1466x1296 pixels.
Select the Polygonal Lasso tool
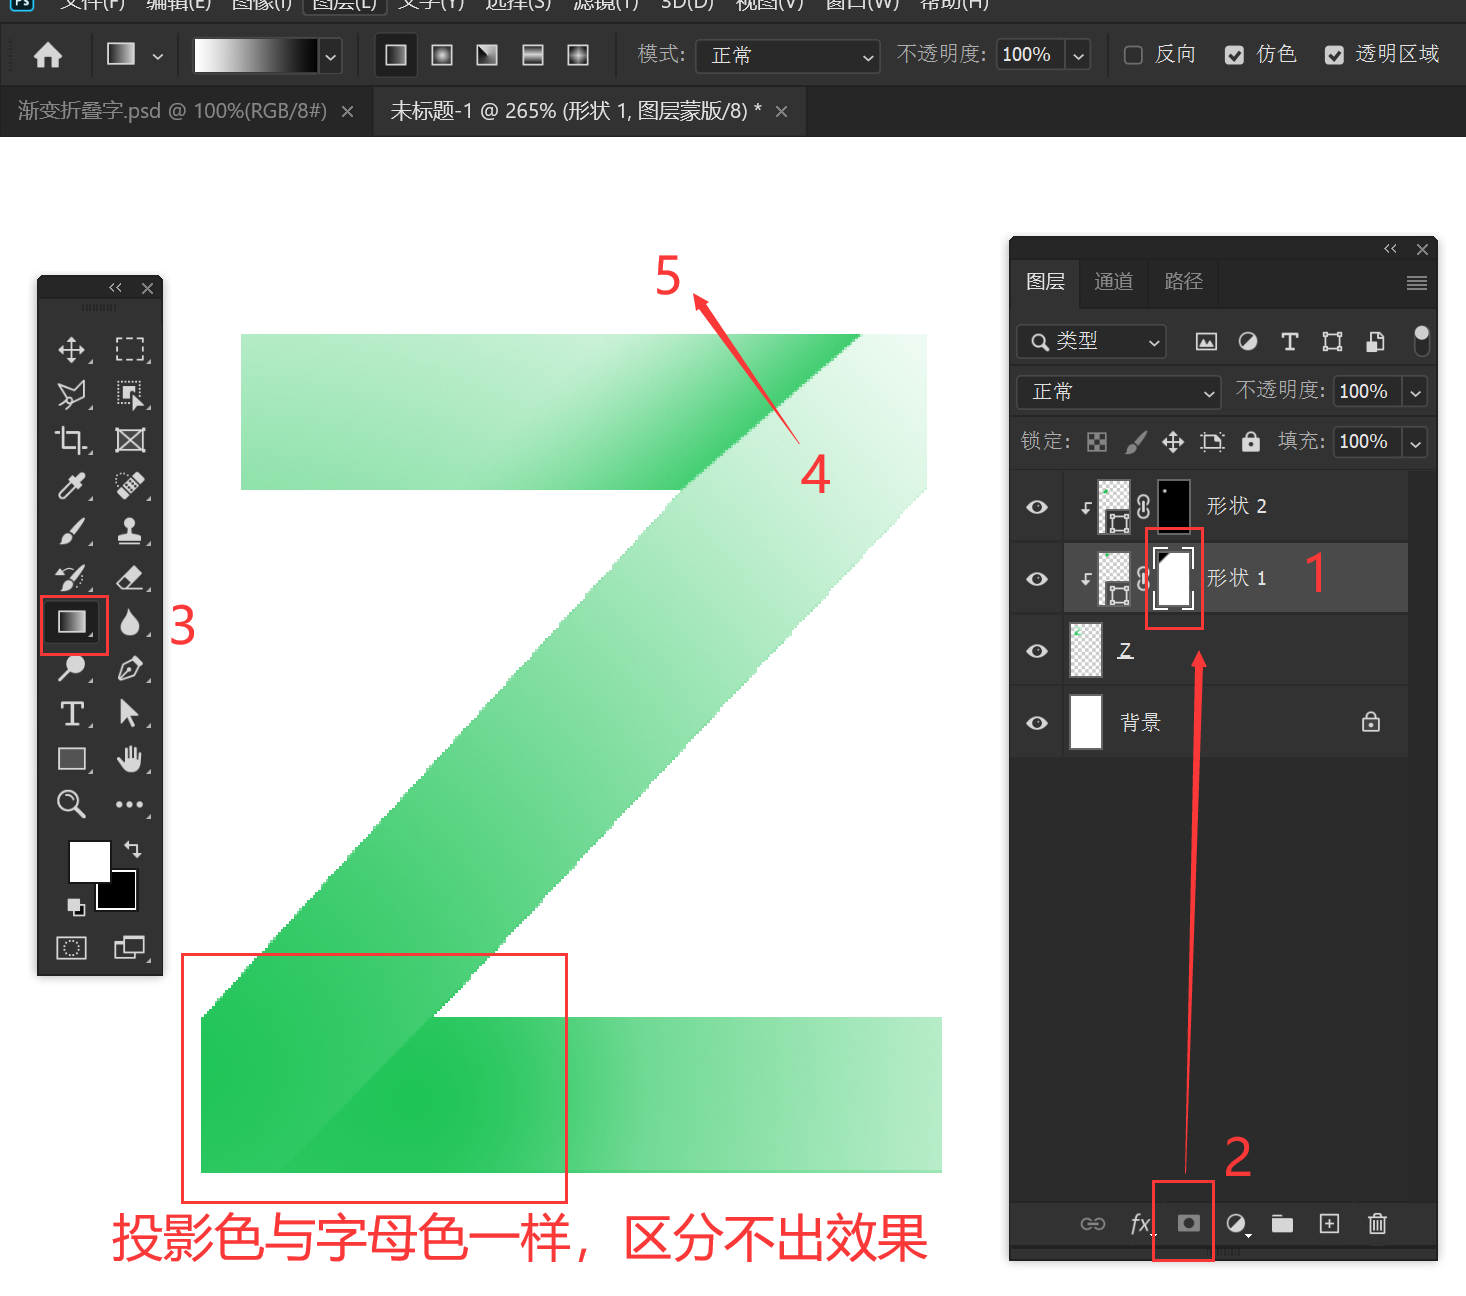pos(71,395)
